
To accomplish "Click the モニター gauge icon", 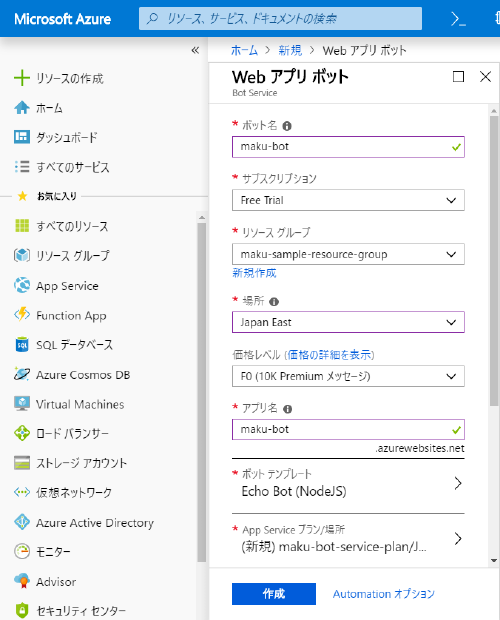I will [22, 551].
